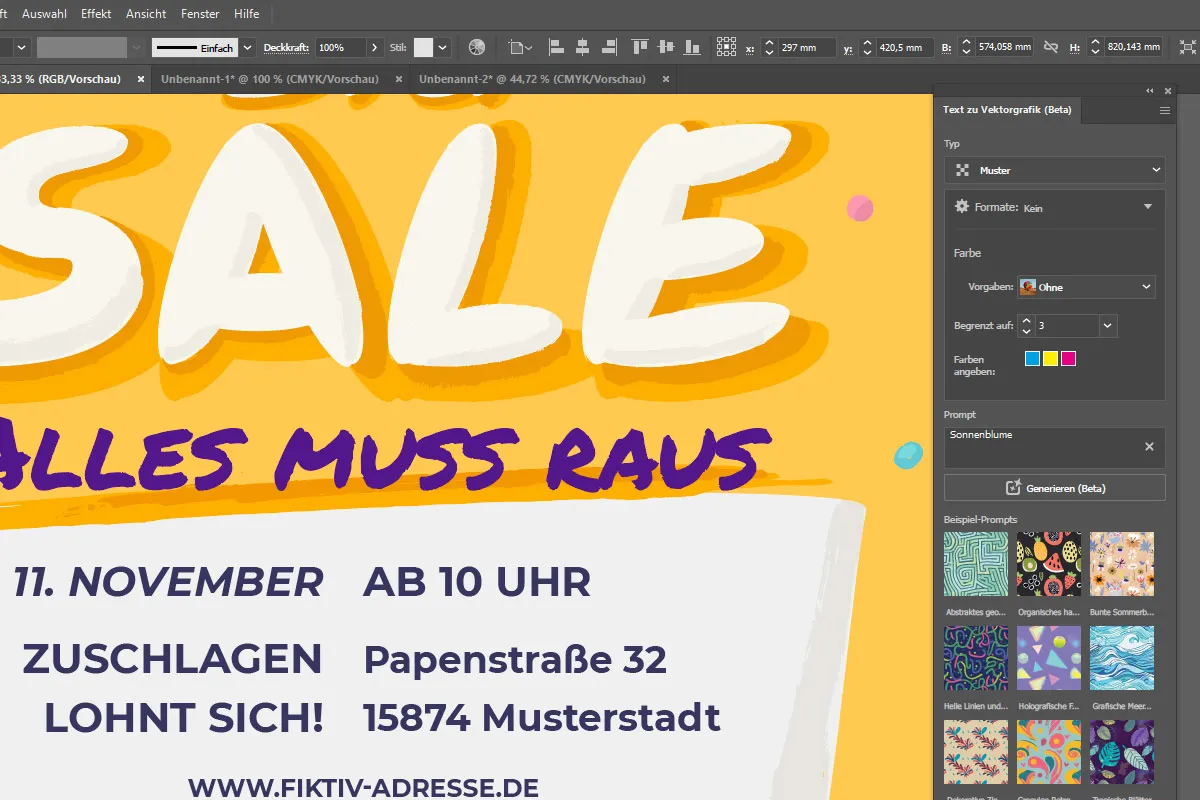Open the Hilfe menu

(x=246, y=14)
